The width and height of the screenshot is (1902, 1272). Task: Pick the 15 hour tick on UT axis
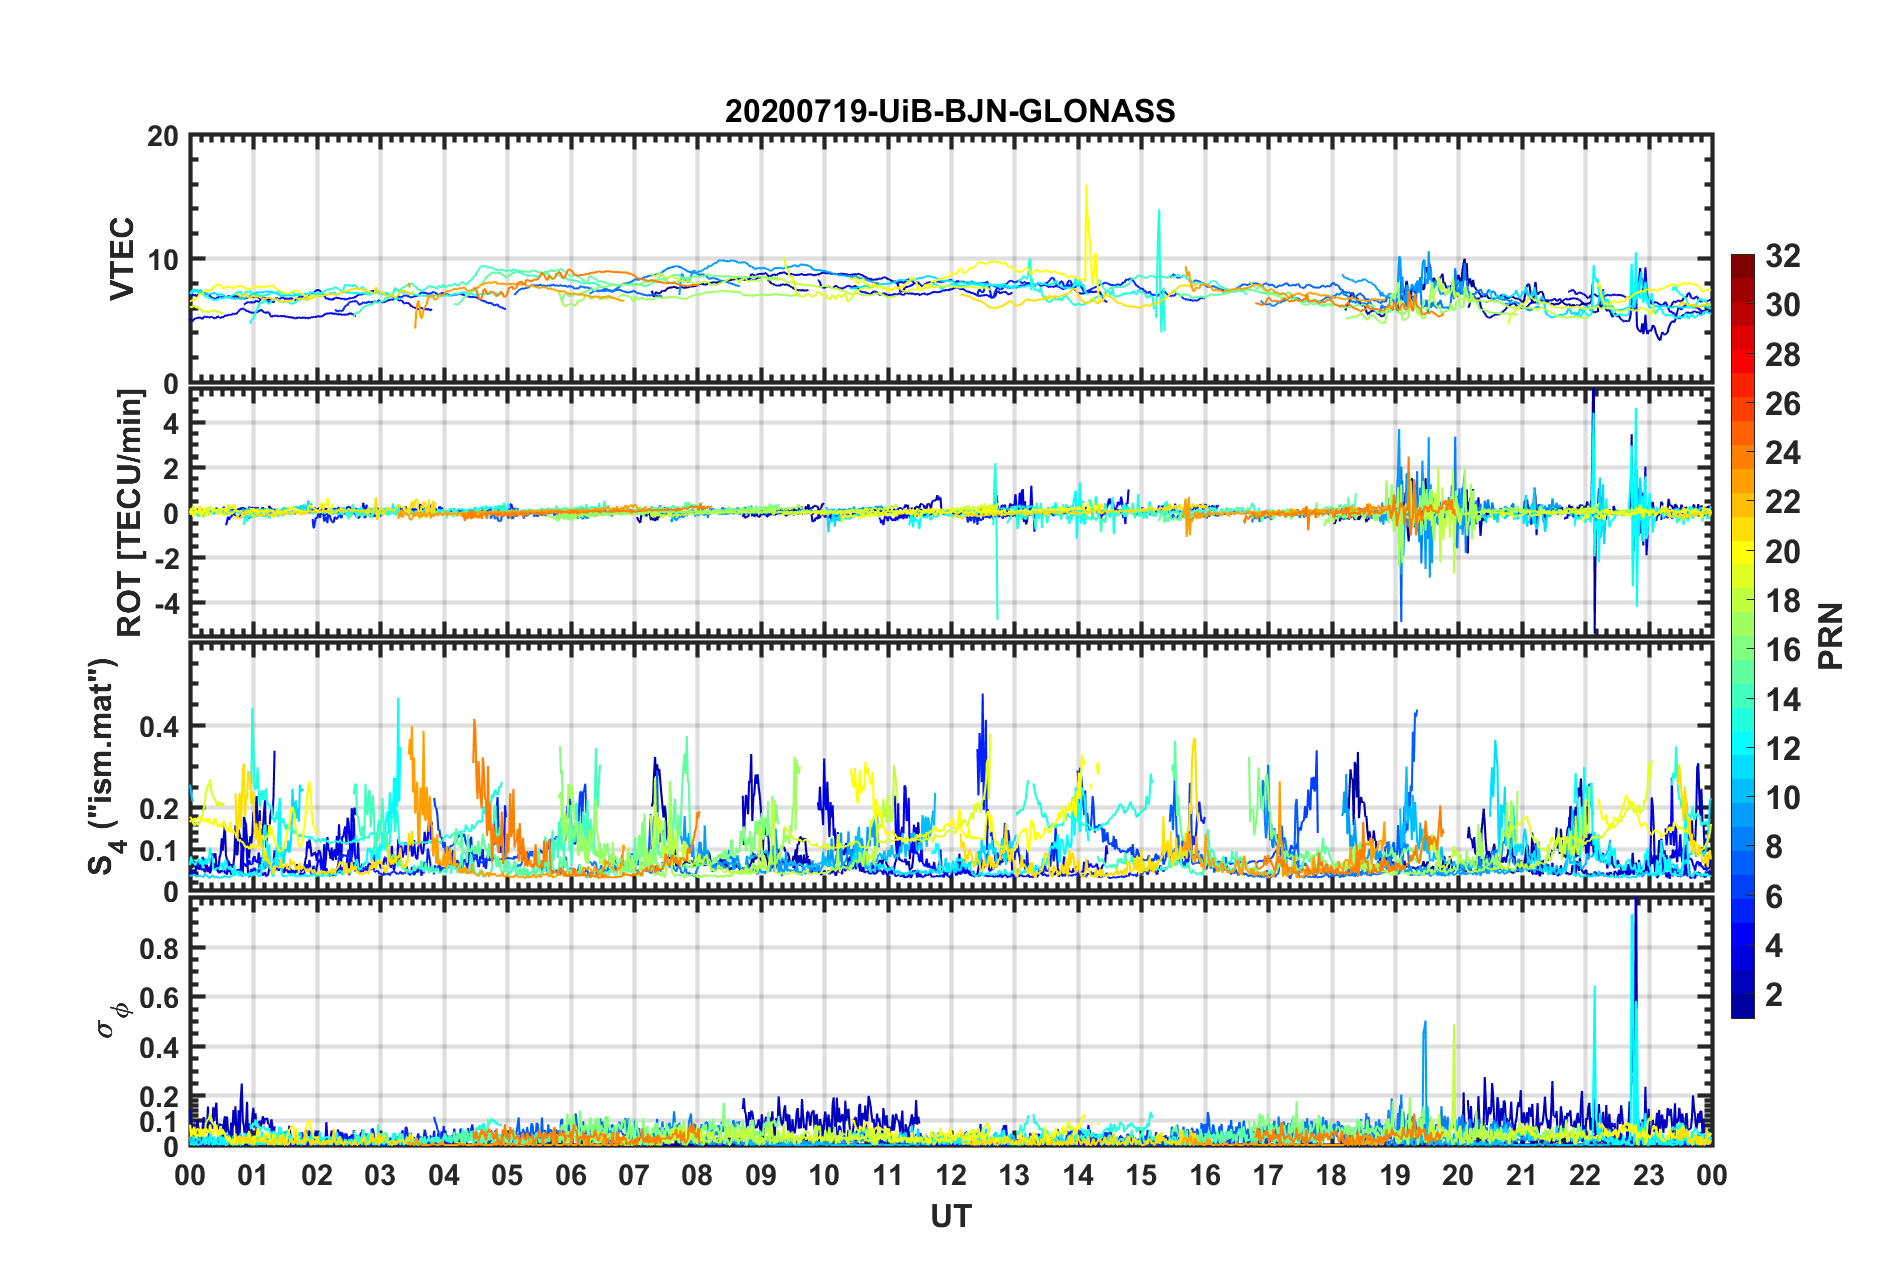point(1141,1175)
